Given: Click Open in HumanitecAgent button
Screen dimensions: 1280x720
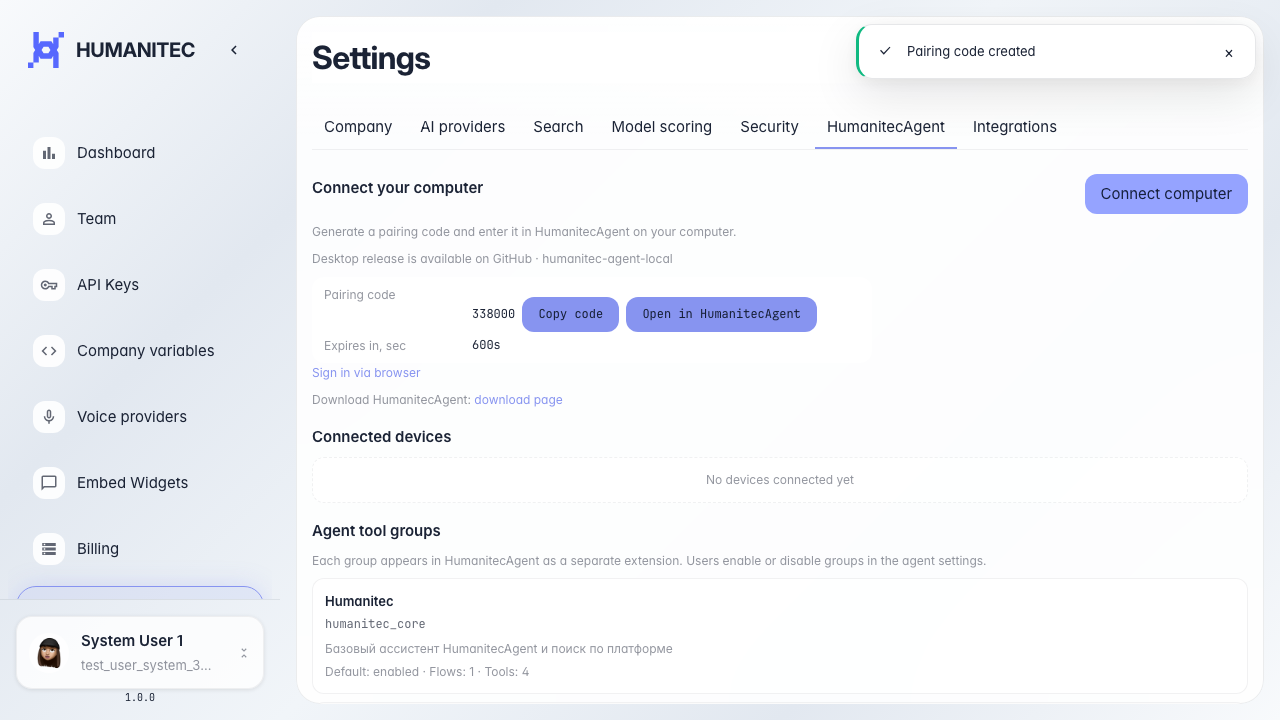Looking at the screenshot, I should coord(721,314).
